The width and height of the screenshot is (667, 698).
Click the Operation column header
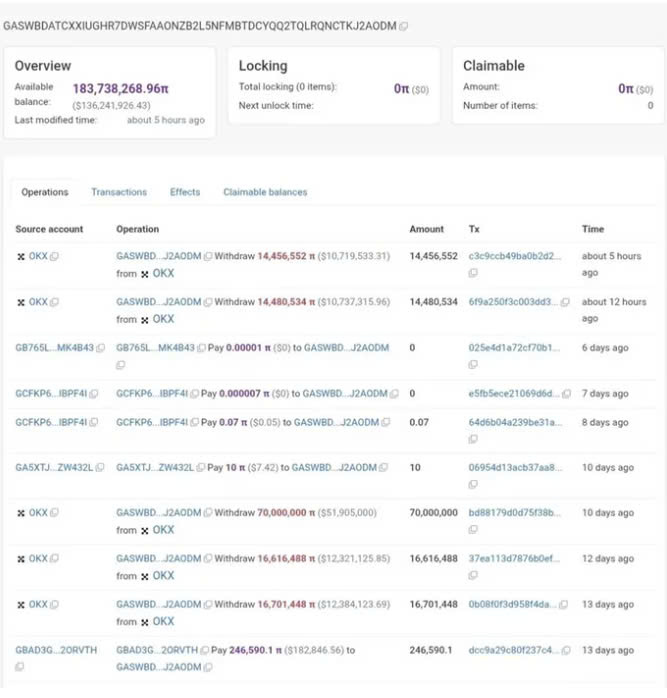tap(138, 229)
